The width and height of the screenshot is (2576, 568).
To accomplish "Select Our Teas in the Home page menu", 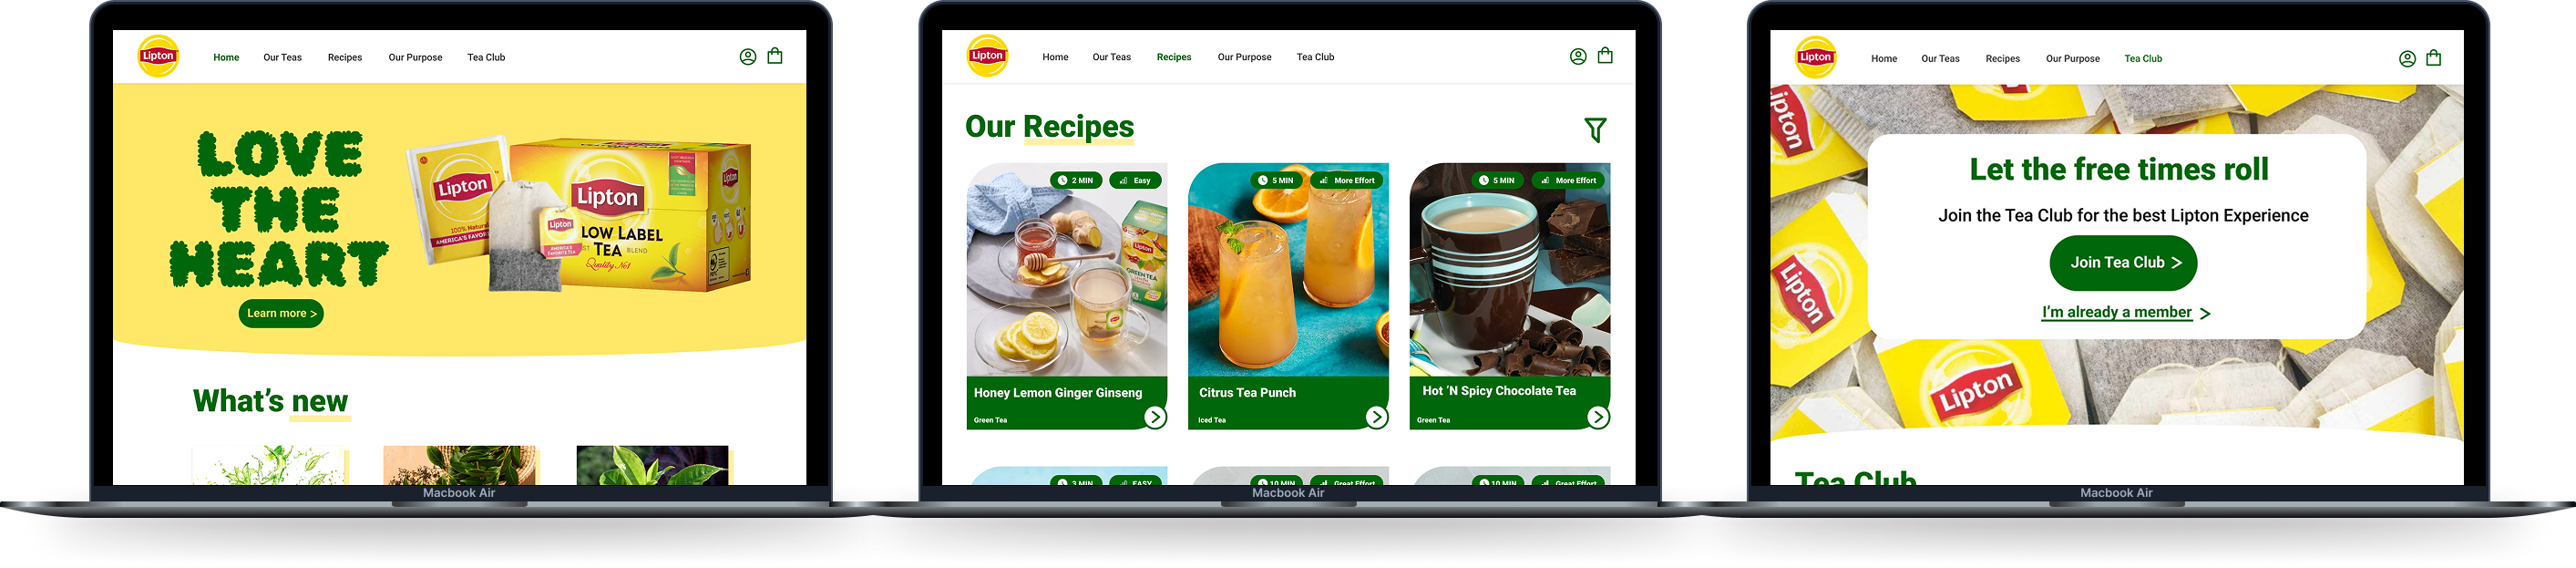I will point(282,58).
